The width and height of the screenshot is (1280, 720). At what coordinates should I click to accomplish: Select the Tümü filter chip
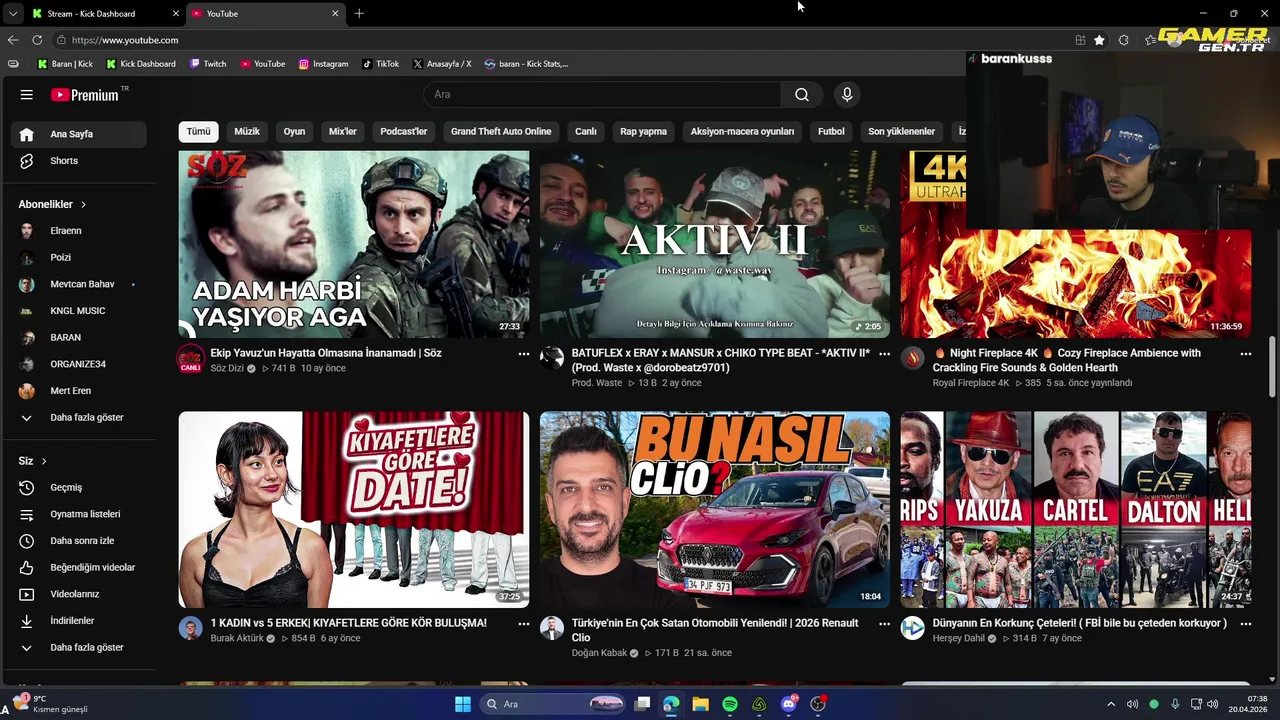(x=198, y=132)
